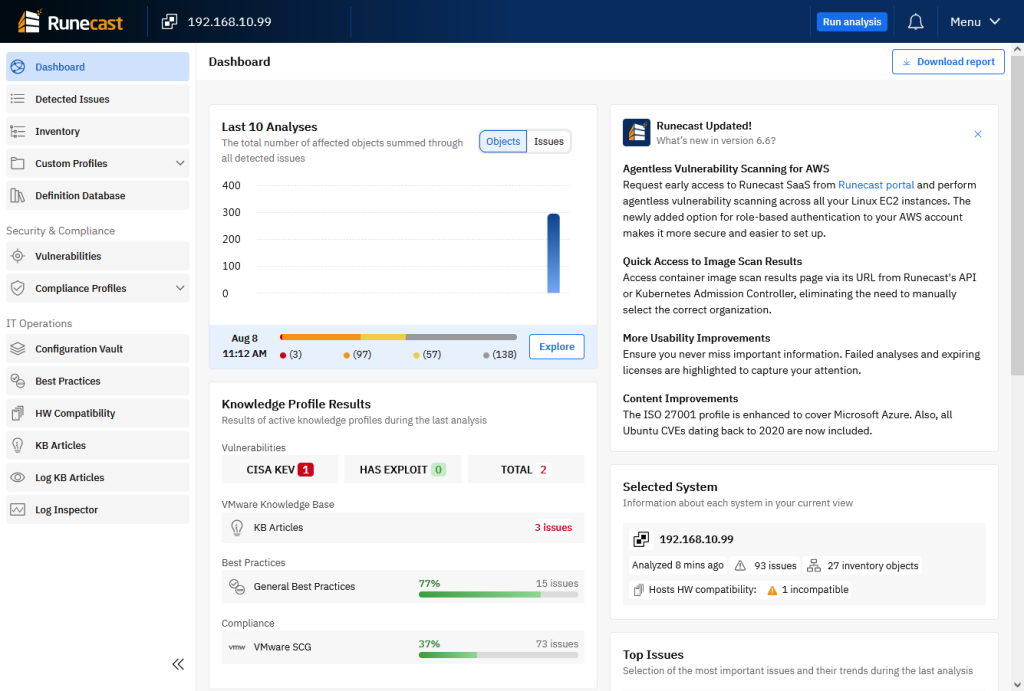Click the warning triangle next to 93 issues
The height and width of the screenshot is (691, 1024).
pyautogui.click(x=740, y=566)
